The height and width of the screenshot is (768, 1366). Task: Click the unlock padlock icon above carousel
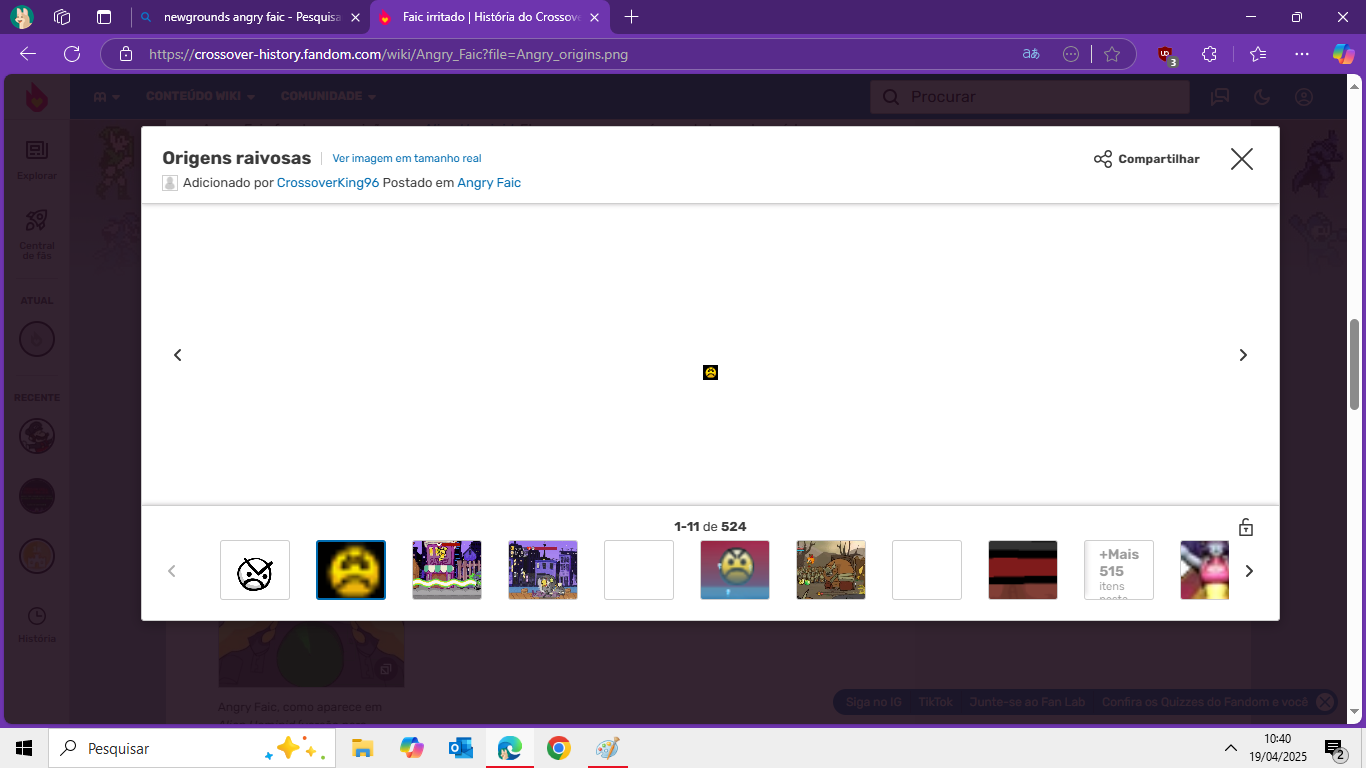[1245, 527]
